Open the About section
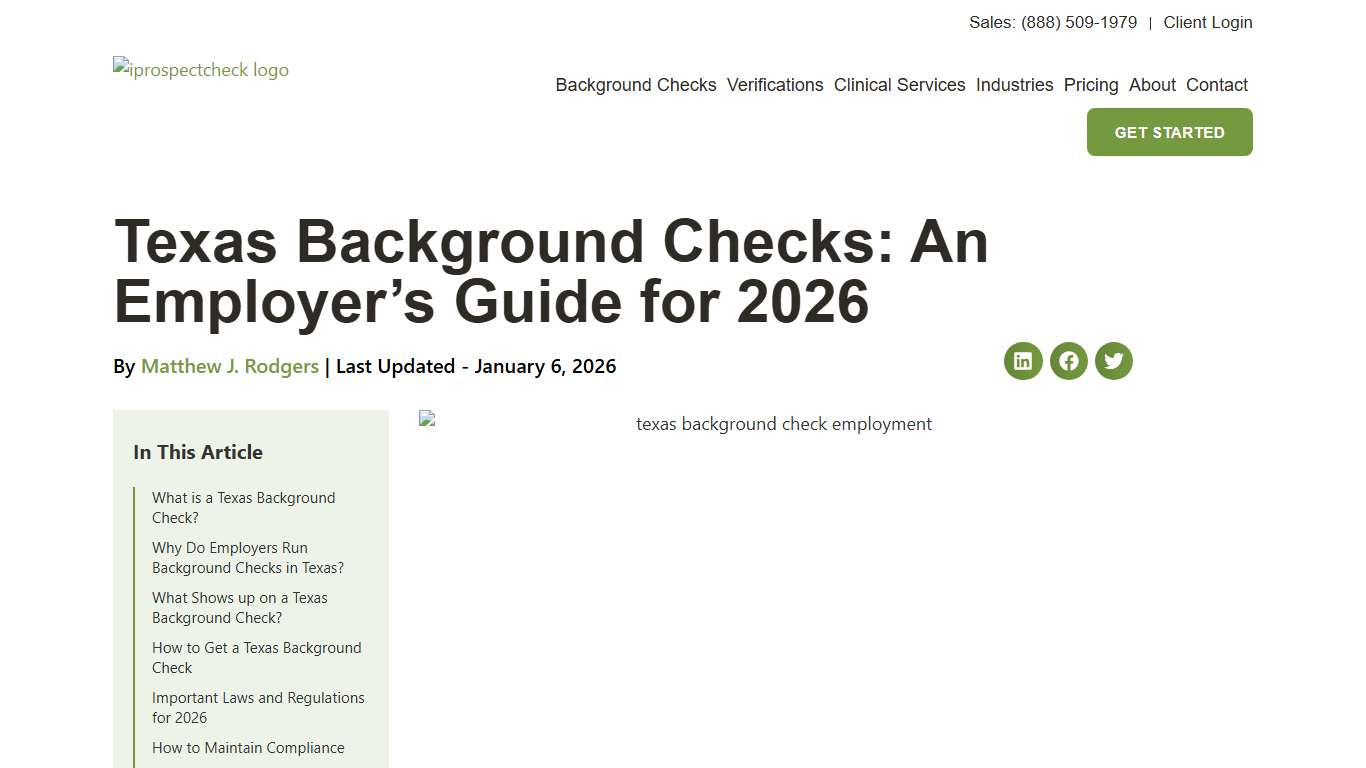 click(1152, 85)
